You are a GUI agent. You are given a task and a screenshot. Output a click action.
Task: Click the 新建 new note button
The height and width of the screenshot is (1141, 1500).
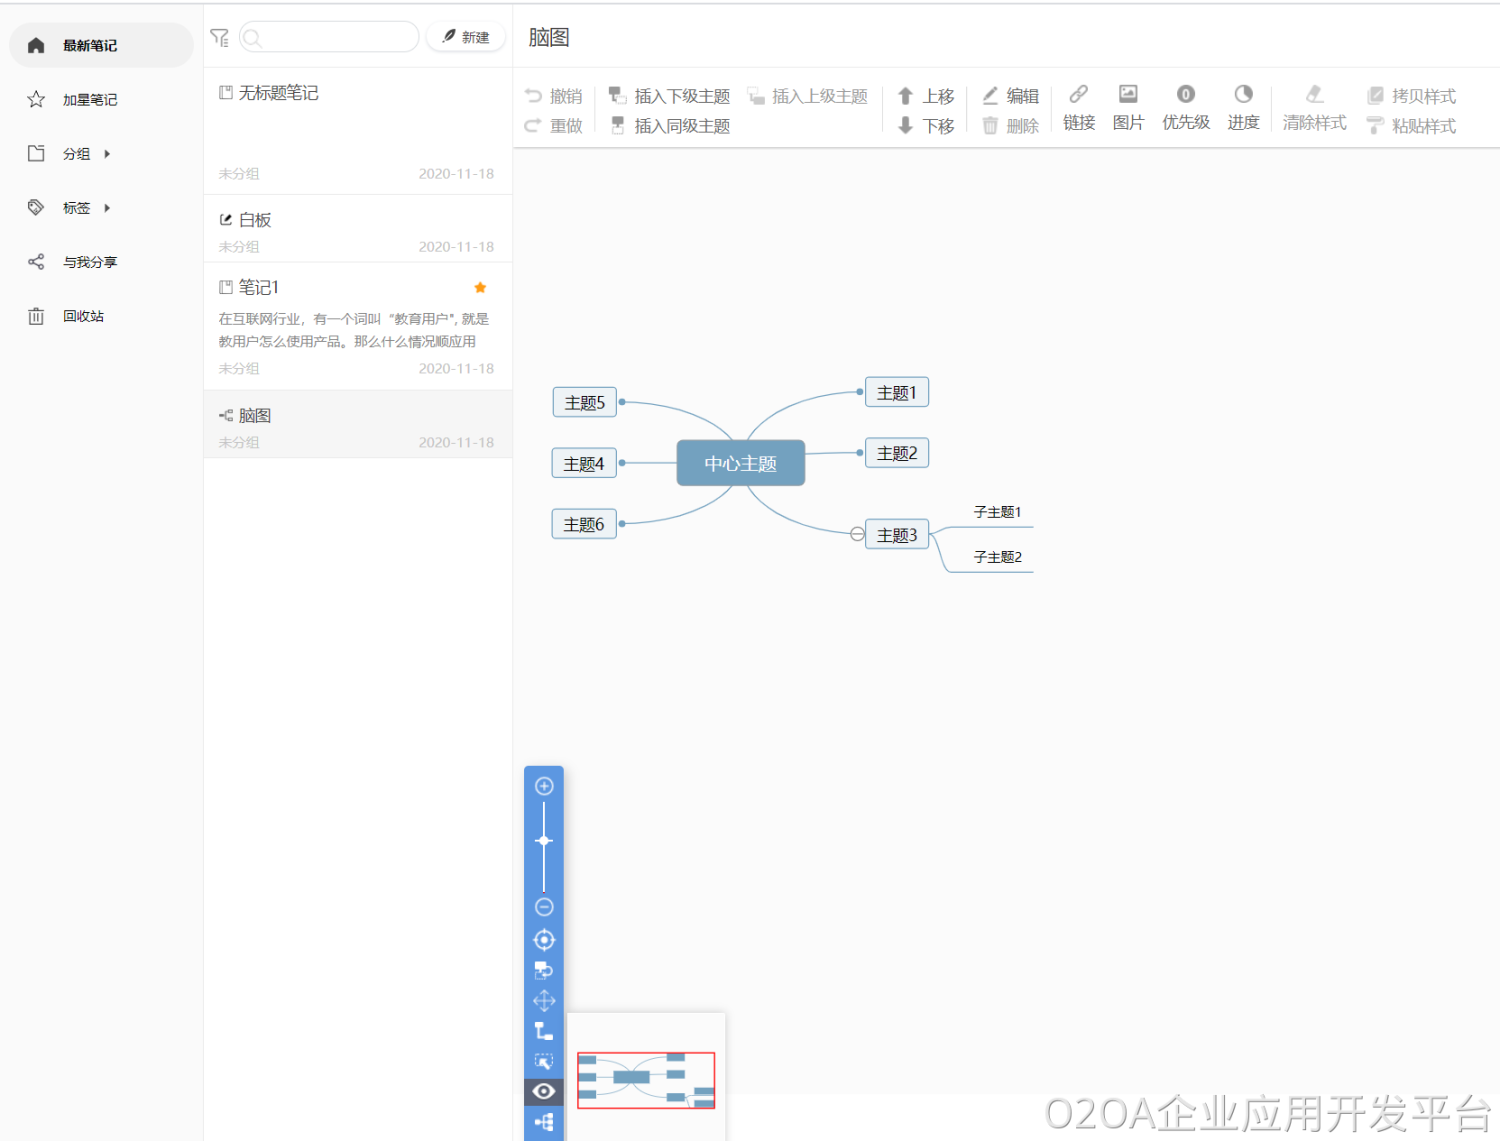coord(466,37)
